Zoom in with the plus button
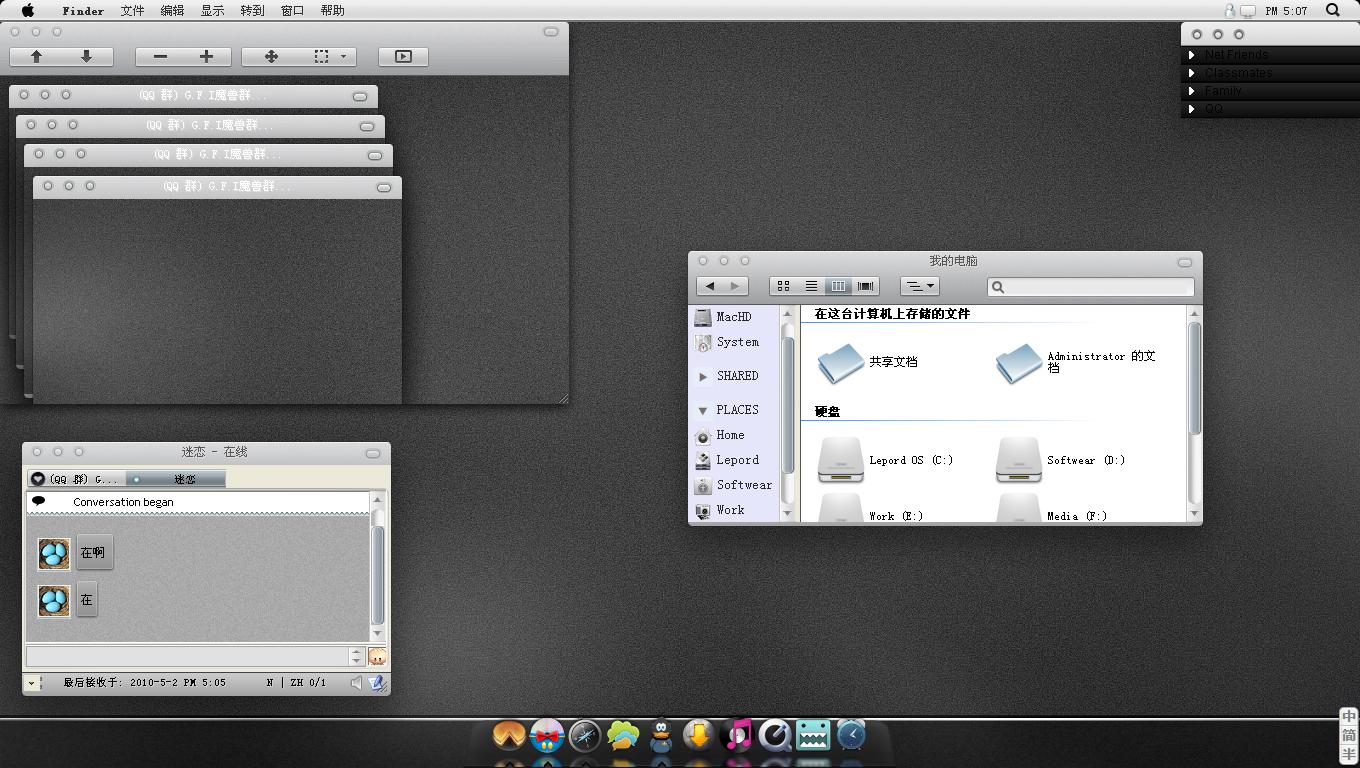 coord(207,57)
